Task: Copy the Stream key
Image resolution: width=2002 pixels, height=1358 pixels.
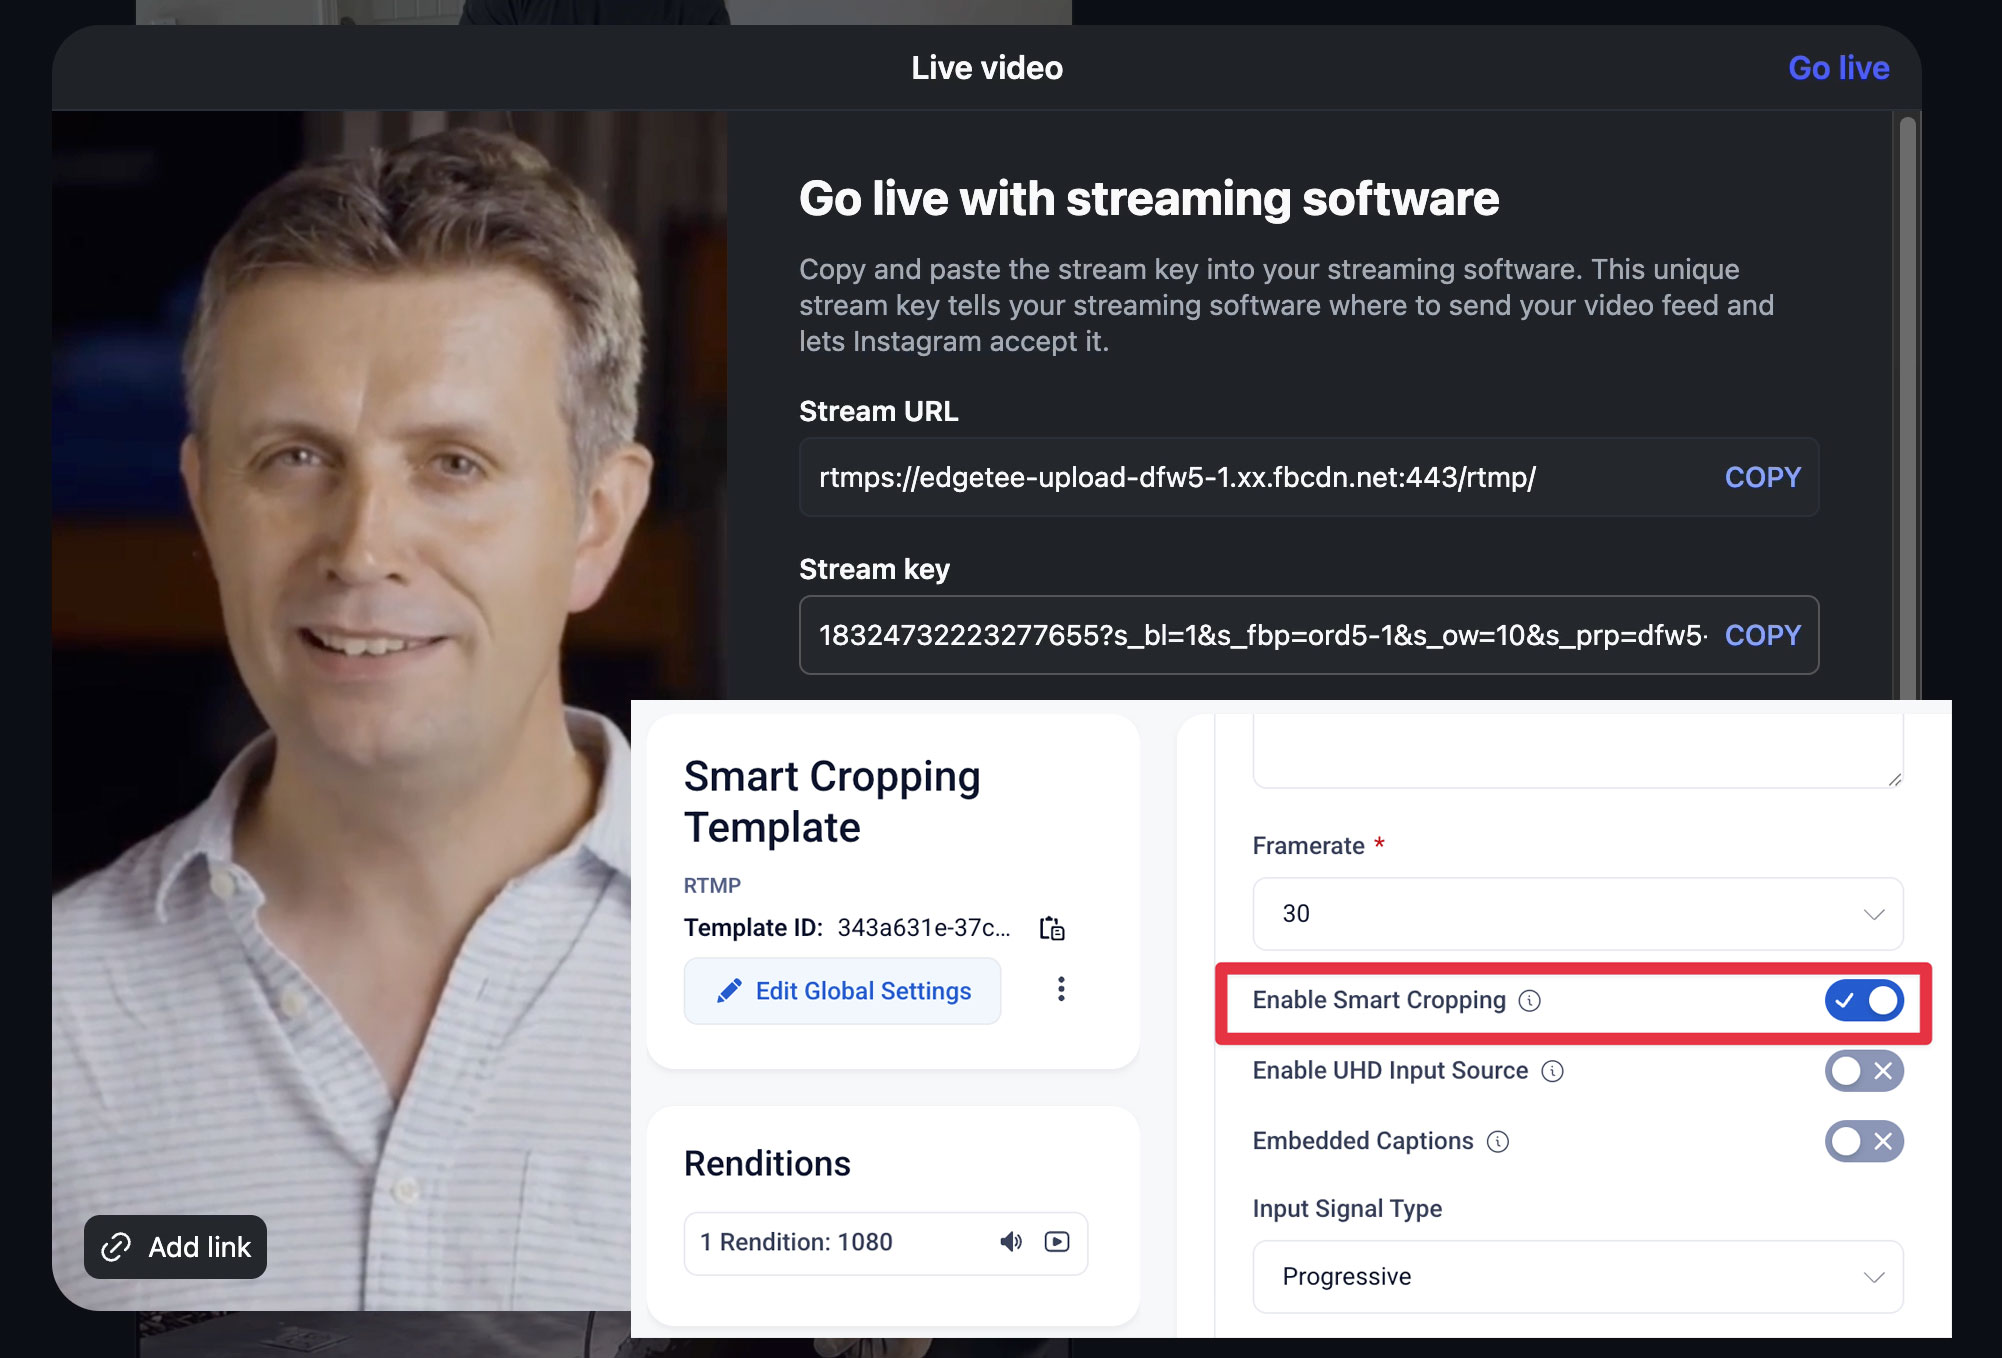Action: 1763,635
